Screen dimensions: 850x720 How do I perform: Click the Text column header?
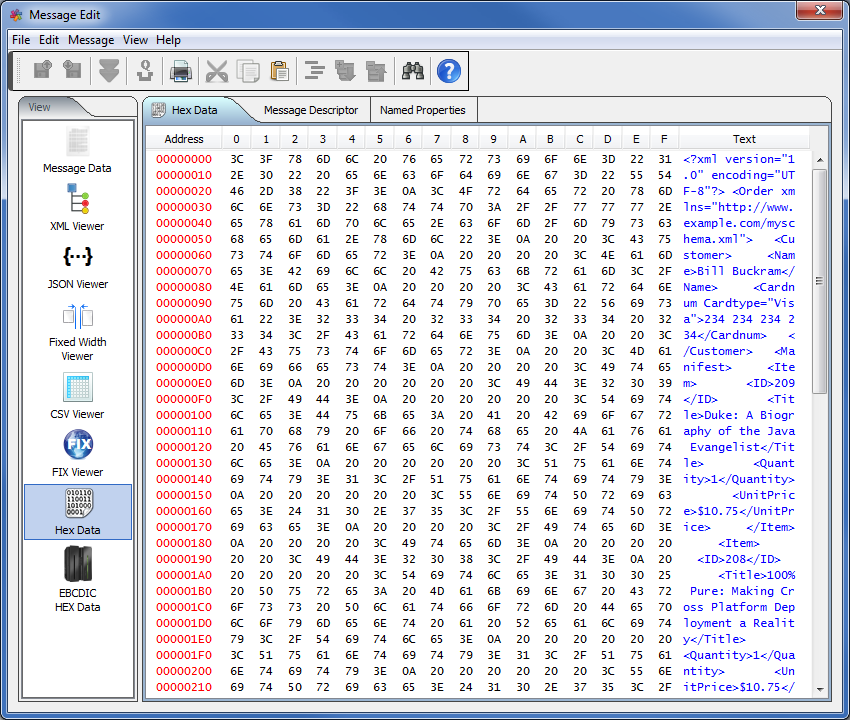pos(744,139)
